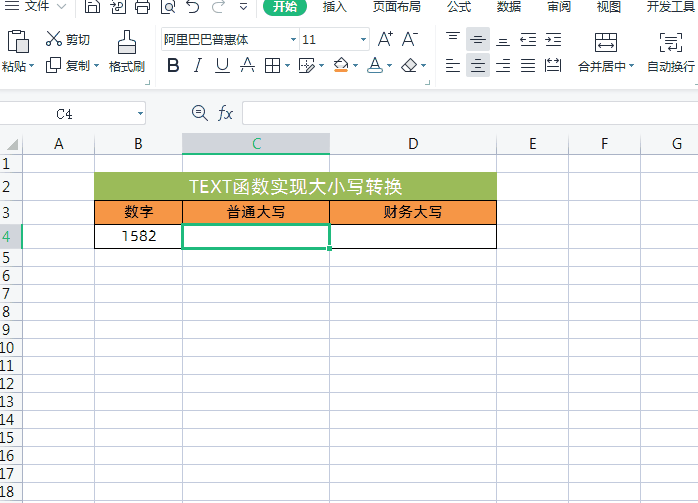The image size is (698, 503).
Task: Click the center horizontally align icon
Action: (478, 65)
